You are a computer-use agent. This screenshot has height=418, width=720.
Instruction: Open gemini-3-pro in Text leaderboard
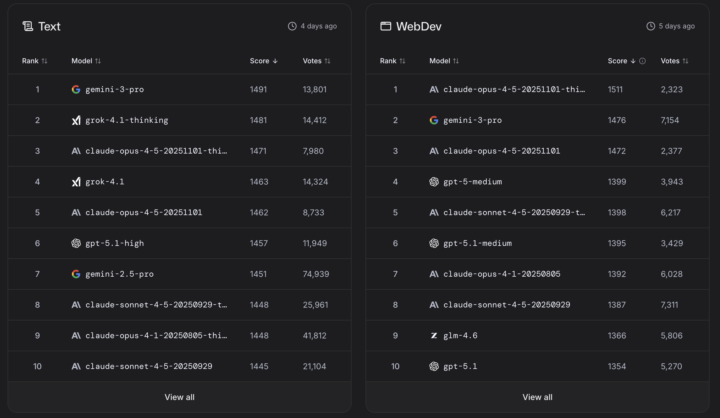pyautogui.click(x=112, y=89)
